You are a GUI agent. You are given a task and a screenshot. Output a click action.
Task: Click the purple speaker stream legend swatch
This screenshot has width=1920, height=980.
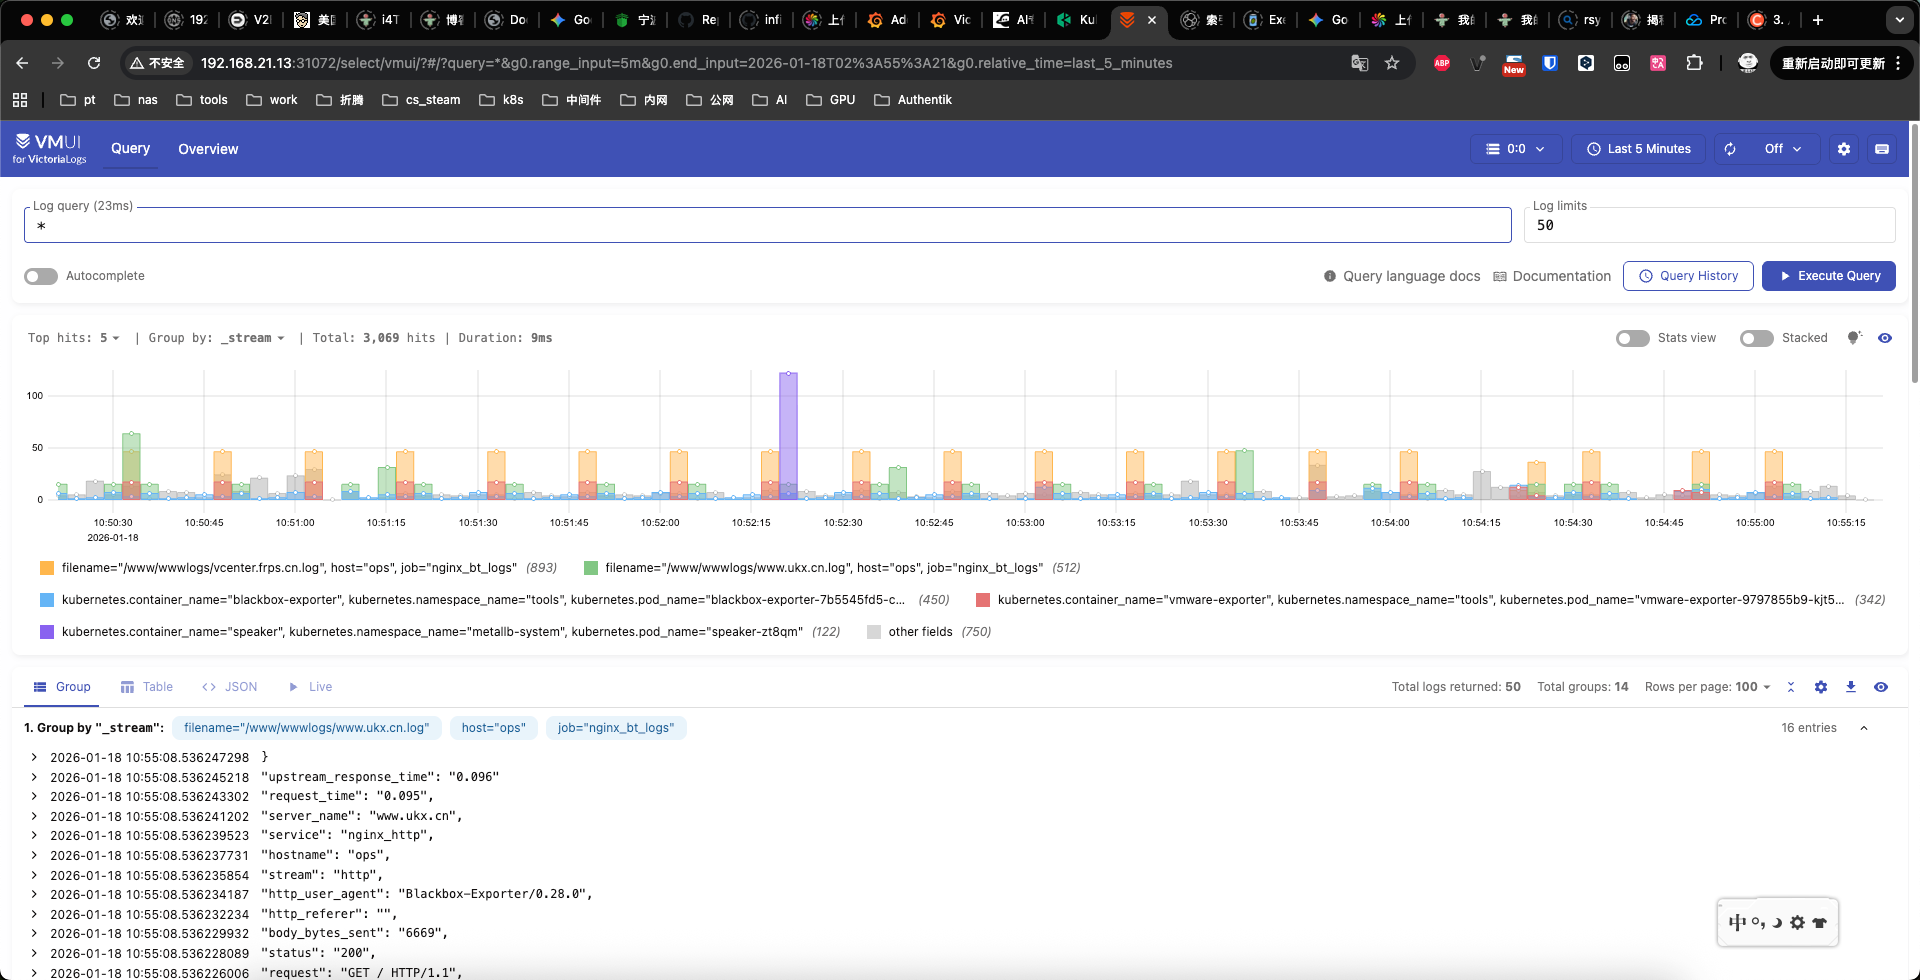coord(46,632)
